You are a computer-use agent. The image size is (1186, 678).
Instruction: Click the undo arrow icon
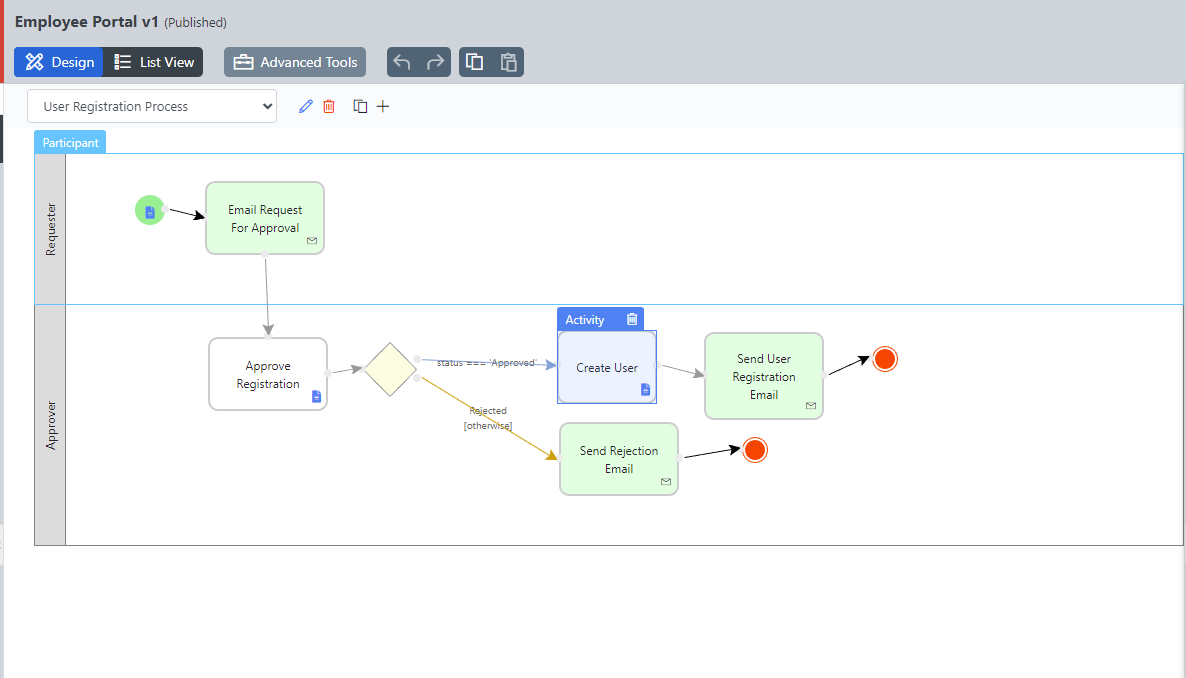[403, 62]
